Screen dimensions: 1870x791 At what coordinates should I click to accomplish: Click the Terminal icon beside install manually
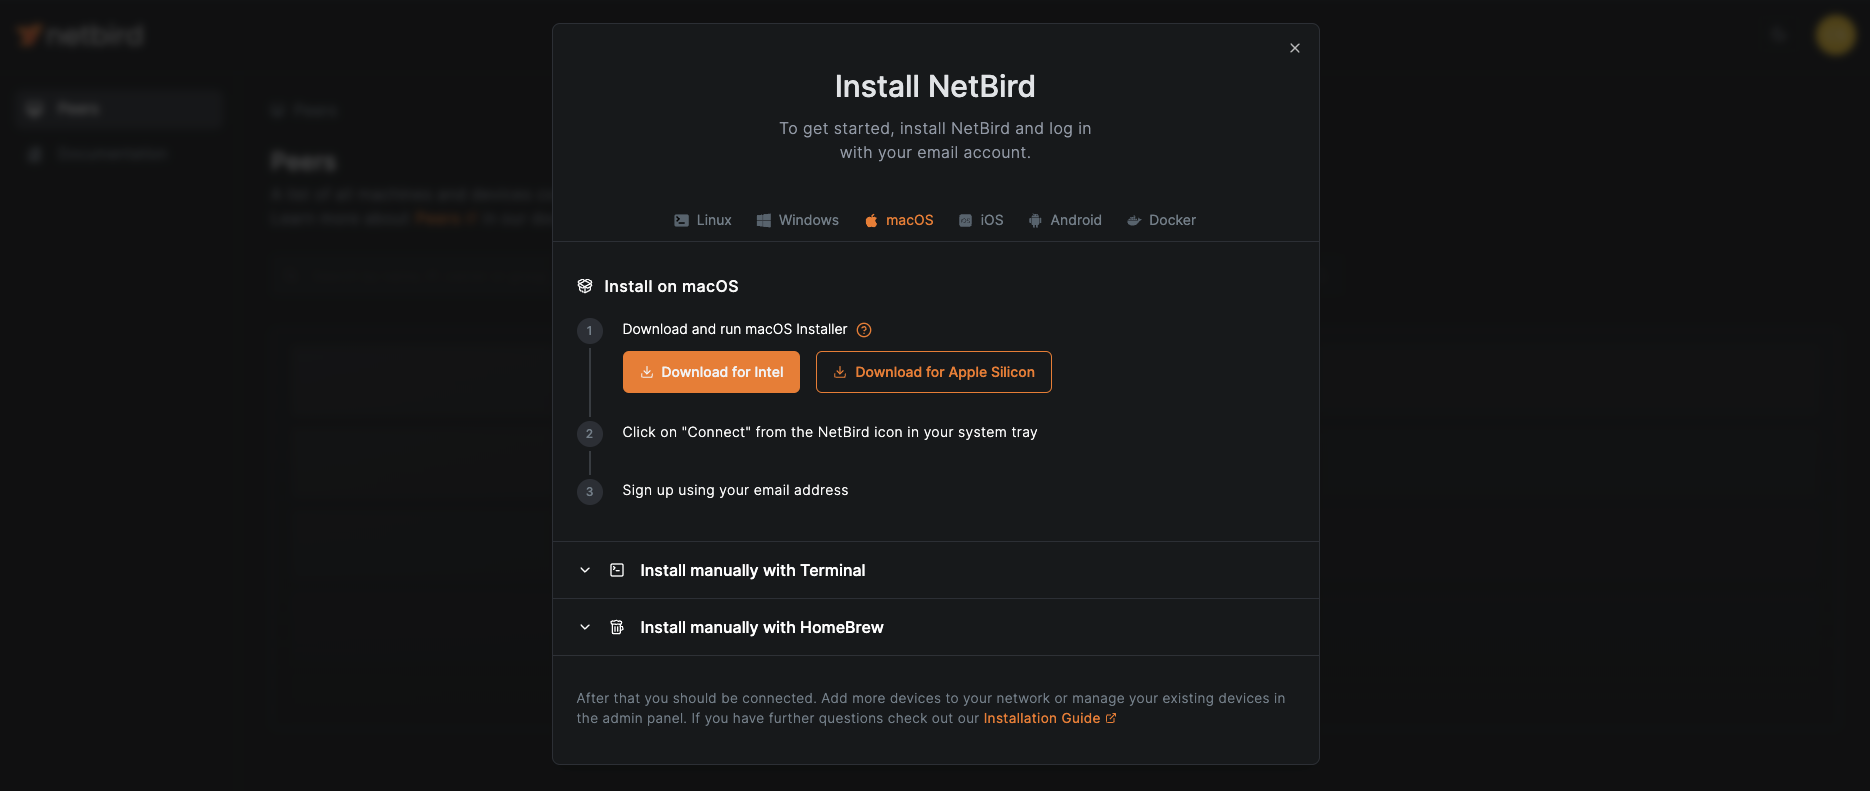(x=616, y=570)
